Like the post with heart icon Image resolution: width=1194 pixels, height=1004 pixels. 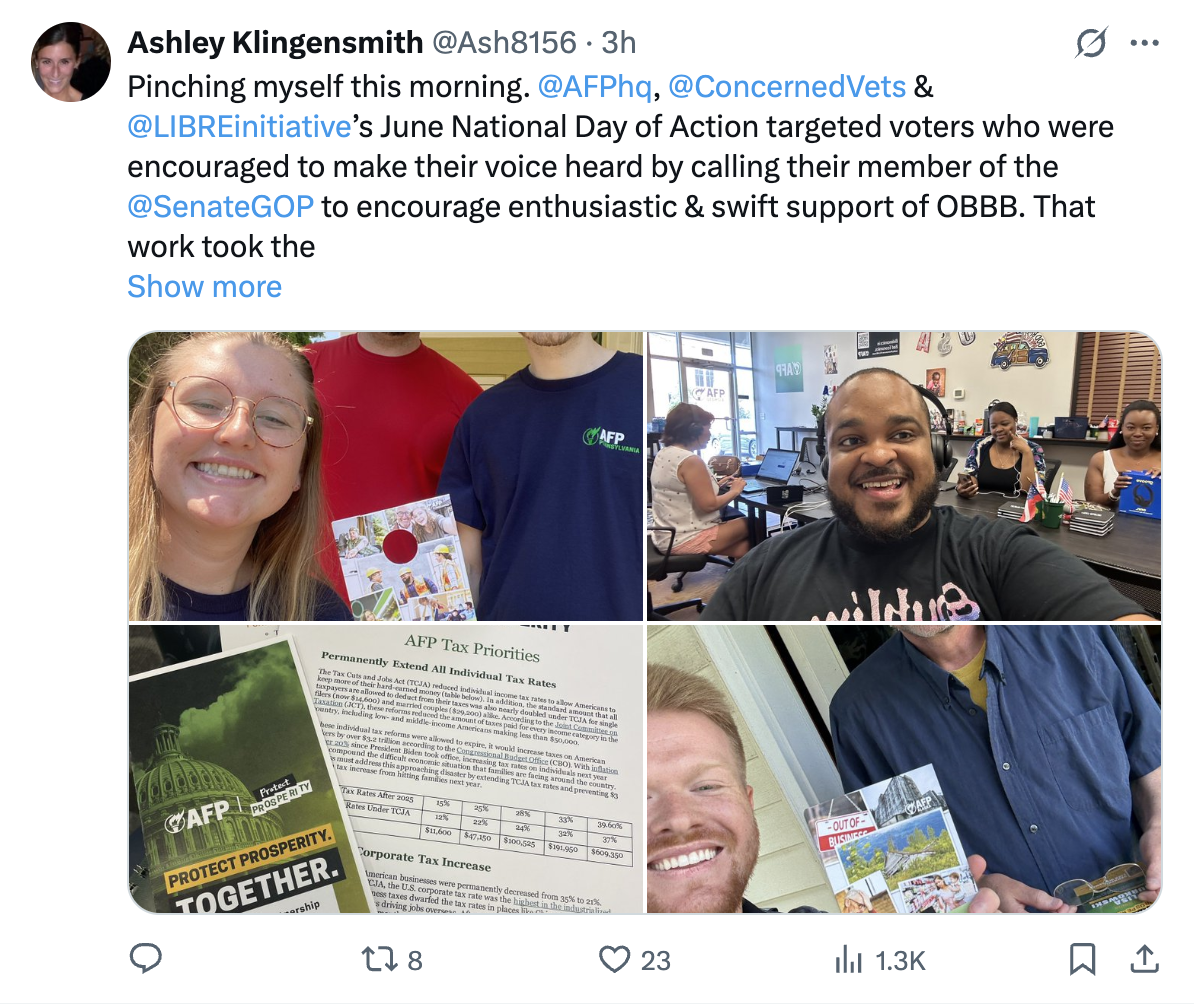[615, 960]
